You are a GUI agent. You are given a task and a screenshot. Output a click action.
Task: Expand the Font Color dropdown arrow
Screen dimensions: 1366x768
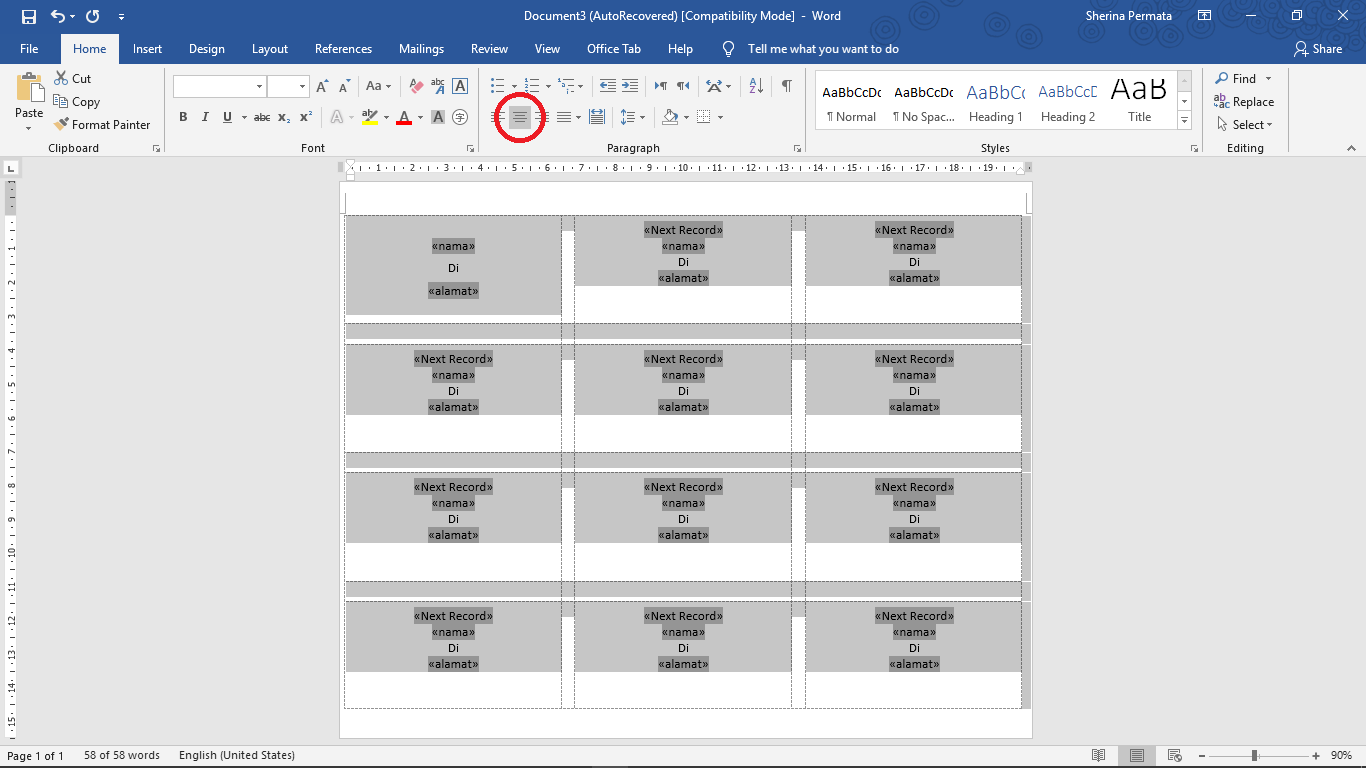pyautogui.click(x=421, y=117)
